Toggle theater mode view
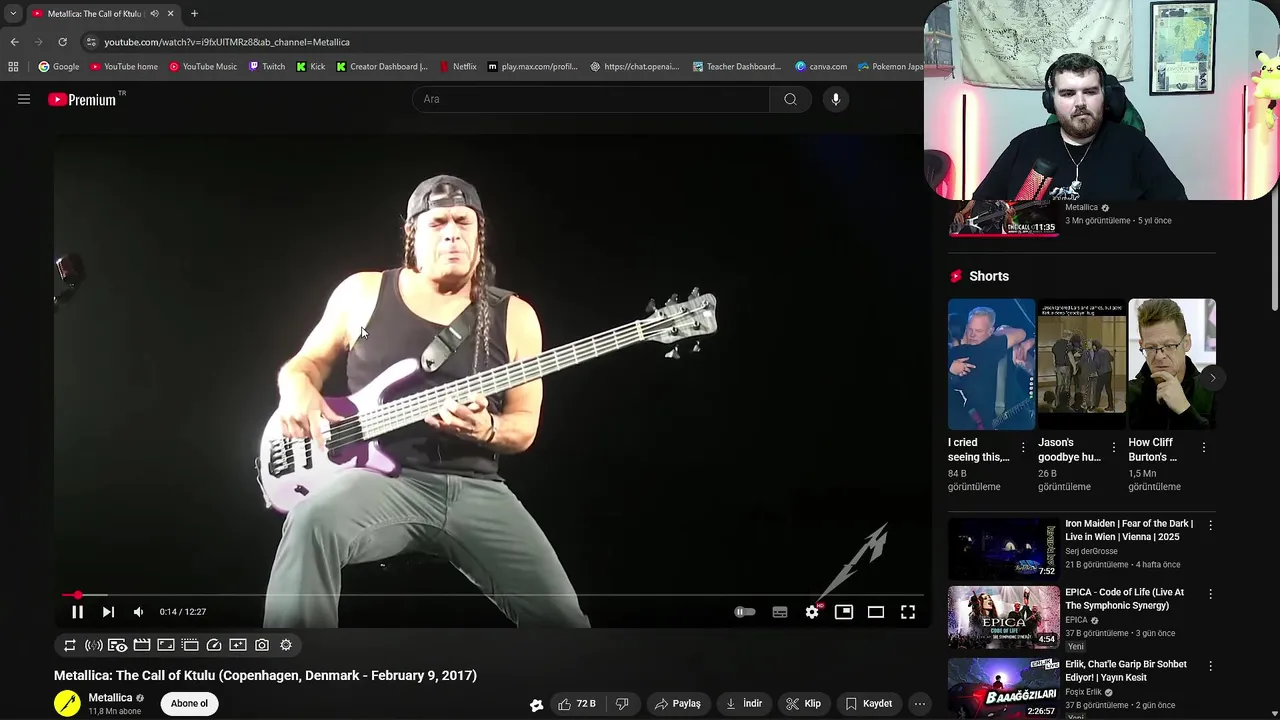 tap(876, 612)
